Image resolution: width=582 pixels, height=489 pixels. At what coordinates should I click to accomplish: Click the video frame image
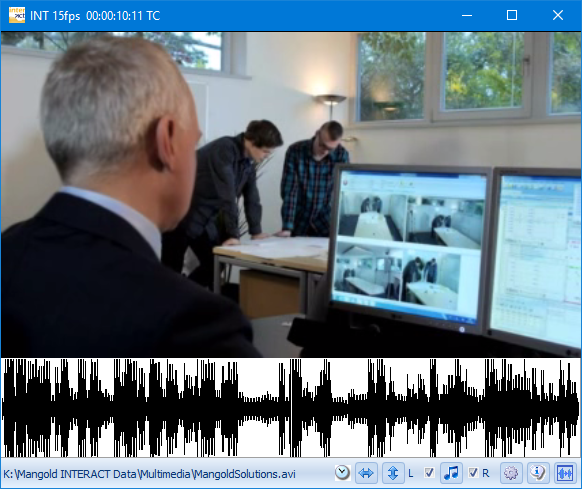pyautogui.click(x=291, y=195)
